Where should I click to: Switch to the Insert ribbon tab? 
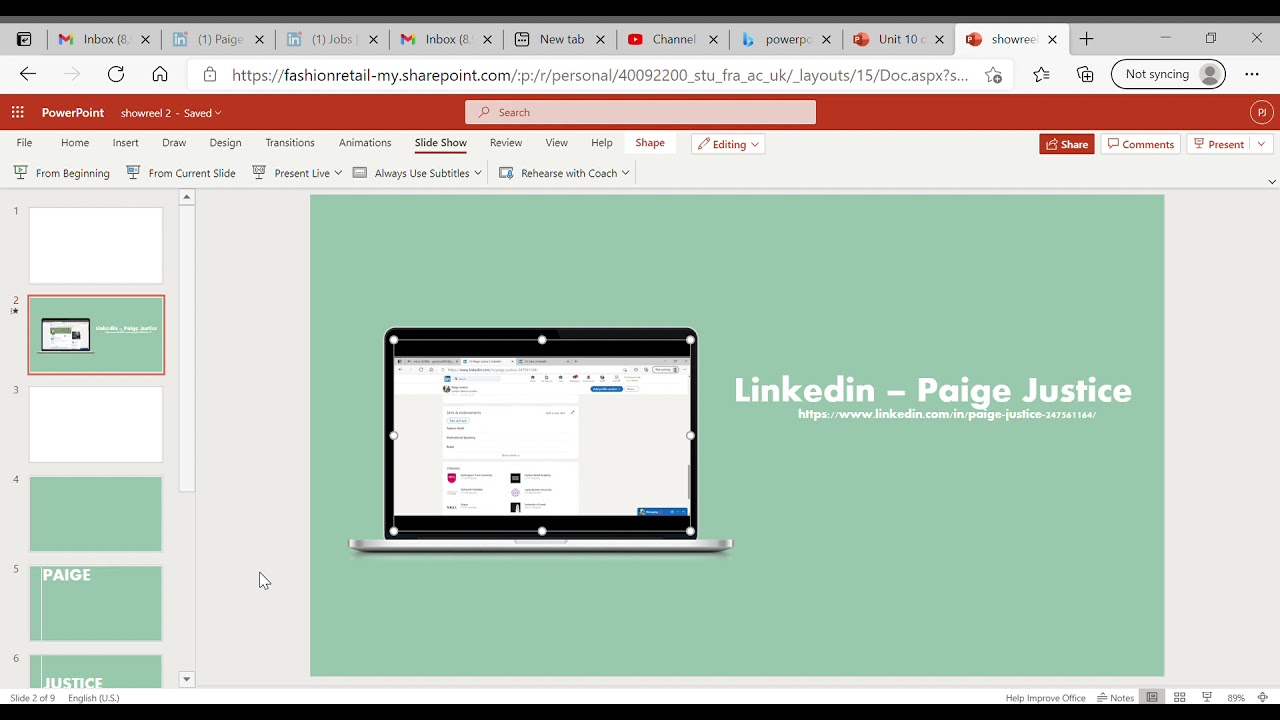pos(126,143)
